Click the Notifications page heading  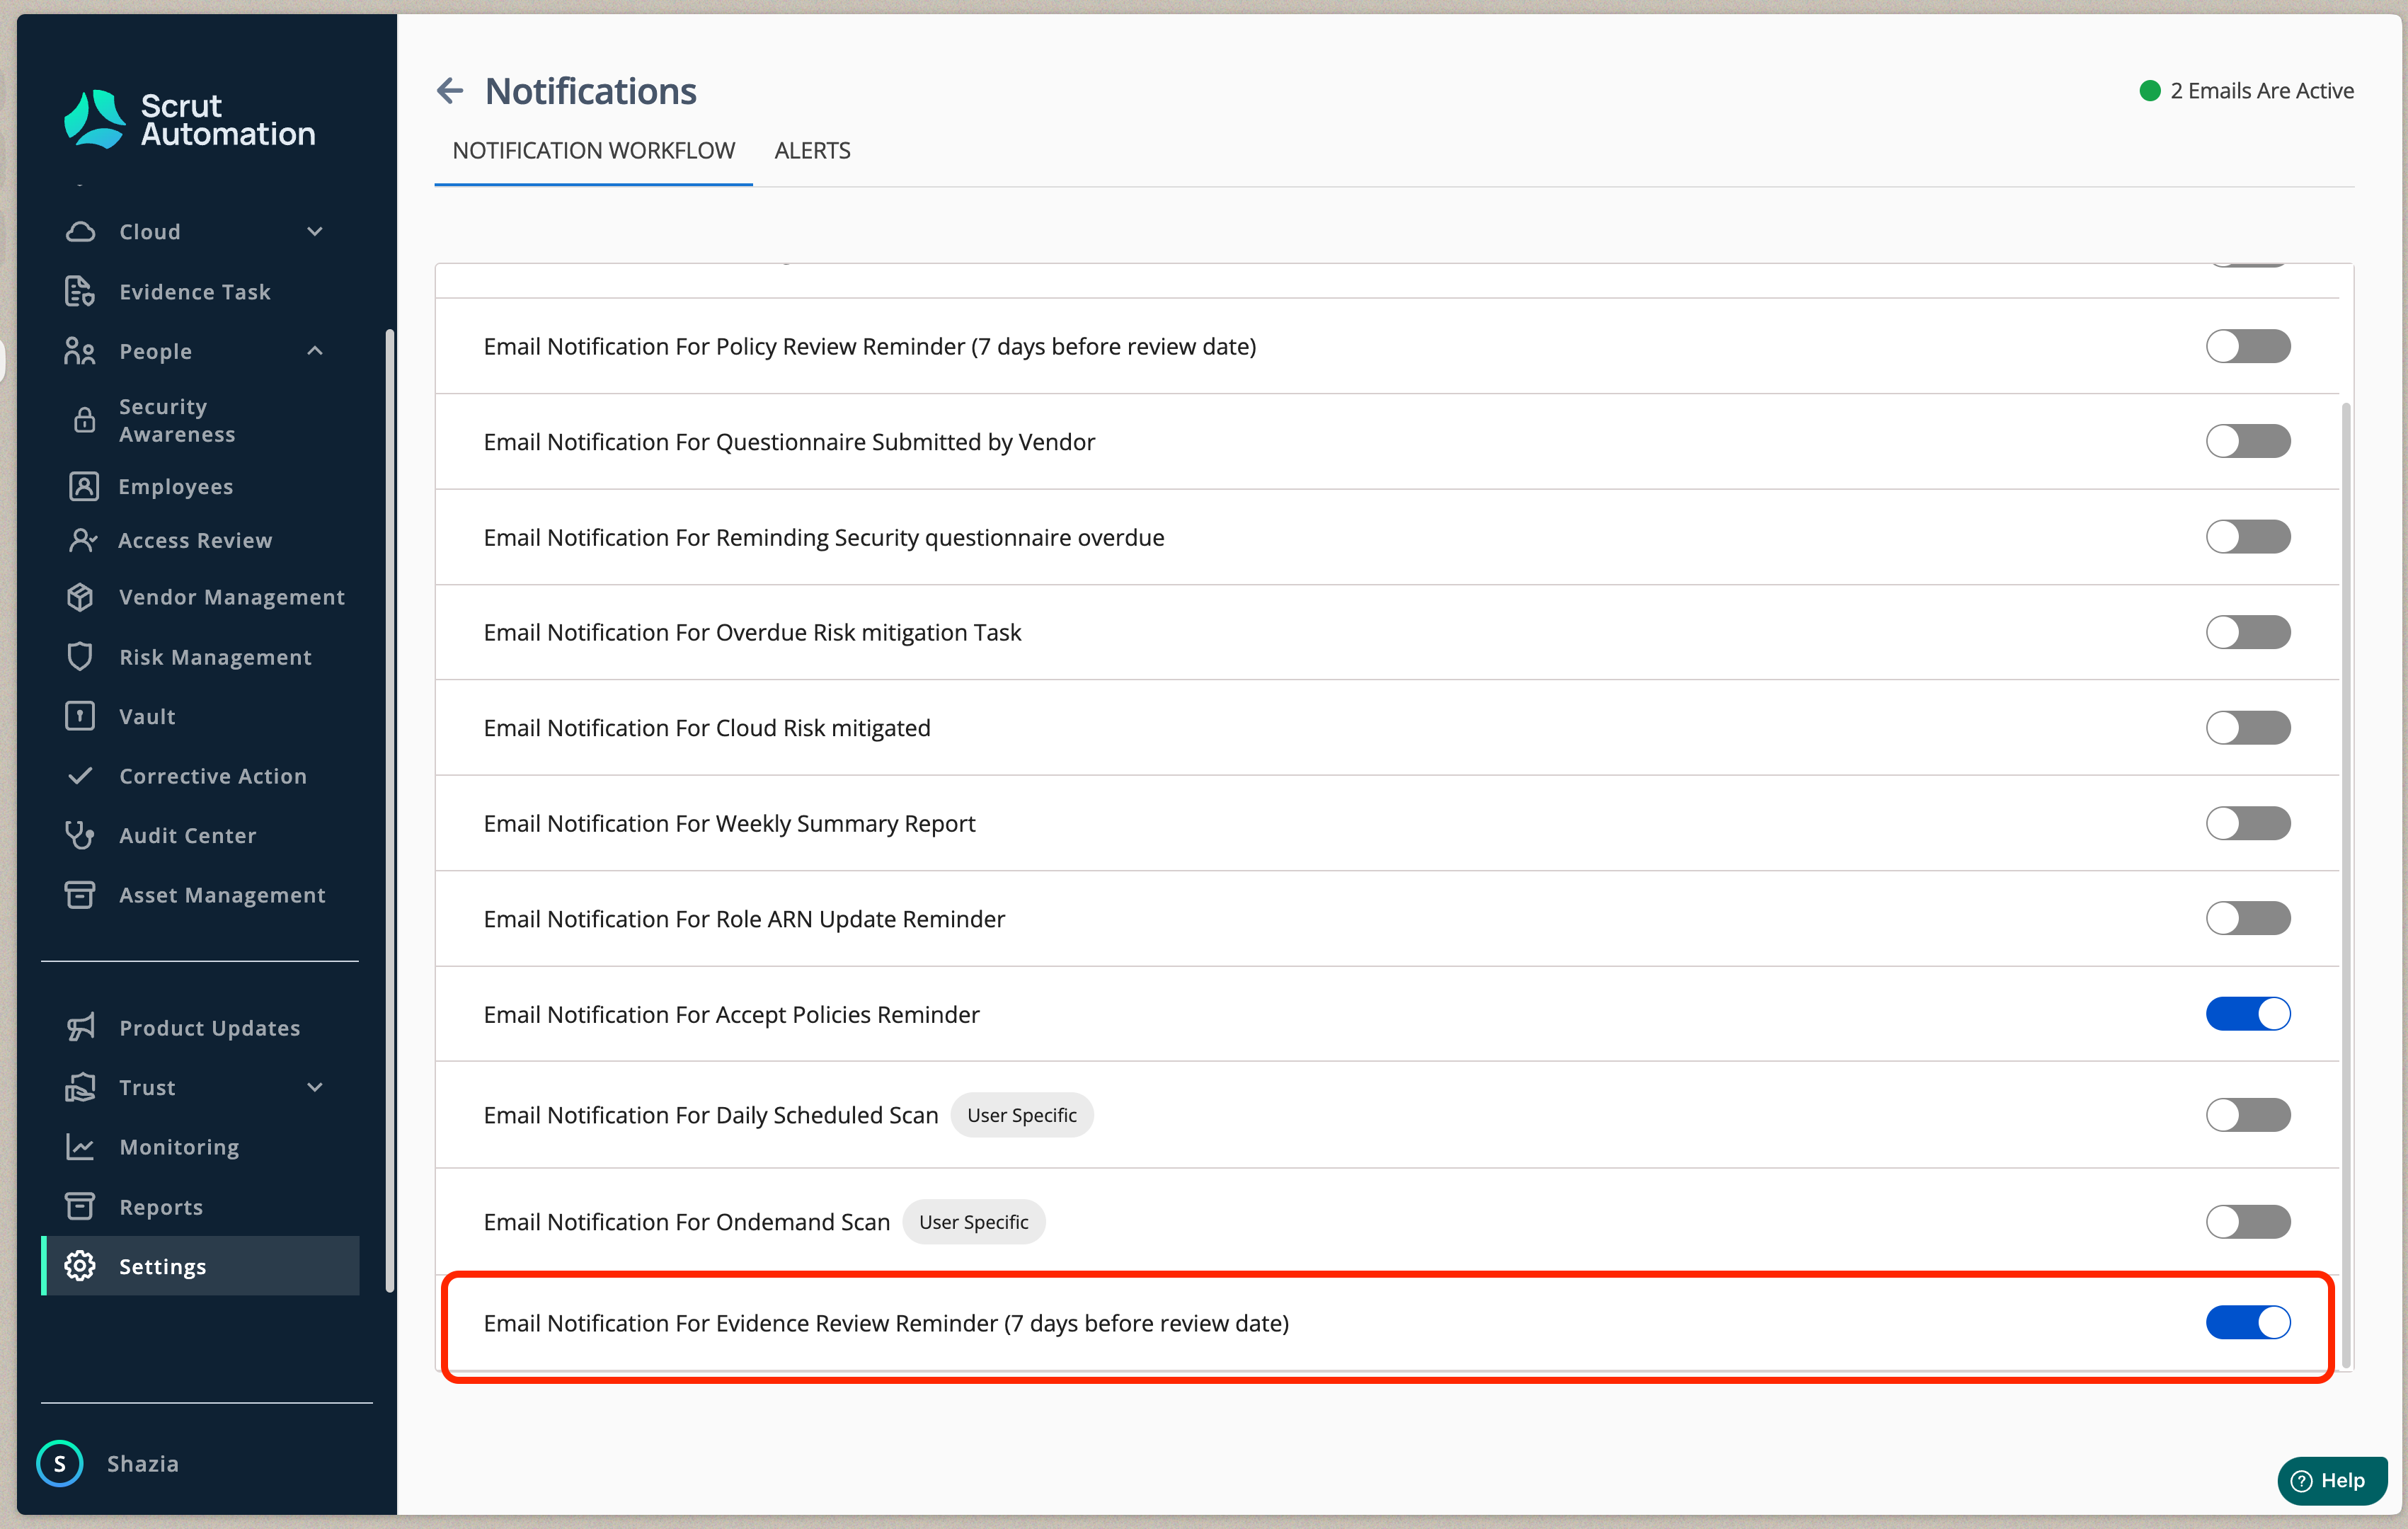coord(591,91)
